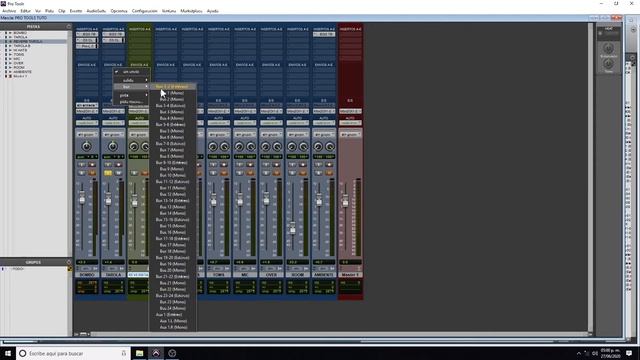The height and width of the screenshot is (360, 640).
Task: Open the notification center in the system tray
Action: click(x=629, y=353)
